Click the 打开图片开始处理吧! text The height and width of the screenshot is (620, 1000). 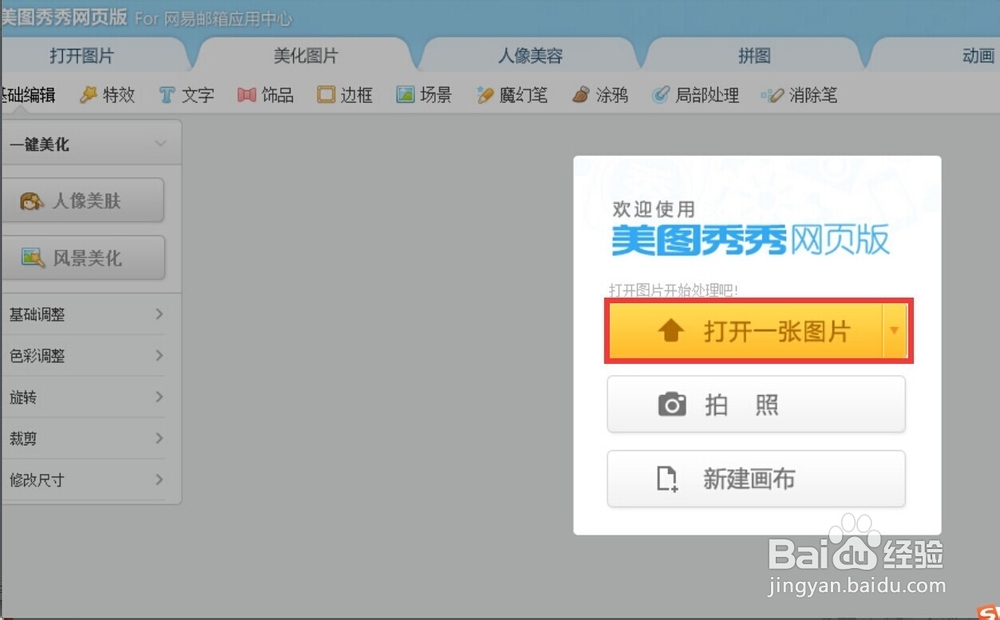click(x=673, y=291)
